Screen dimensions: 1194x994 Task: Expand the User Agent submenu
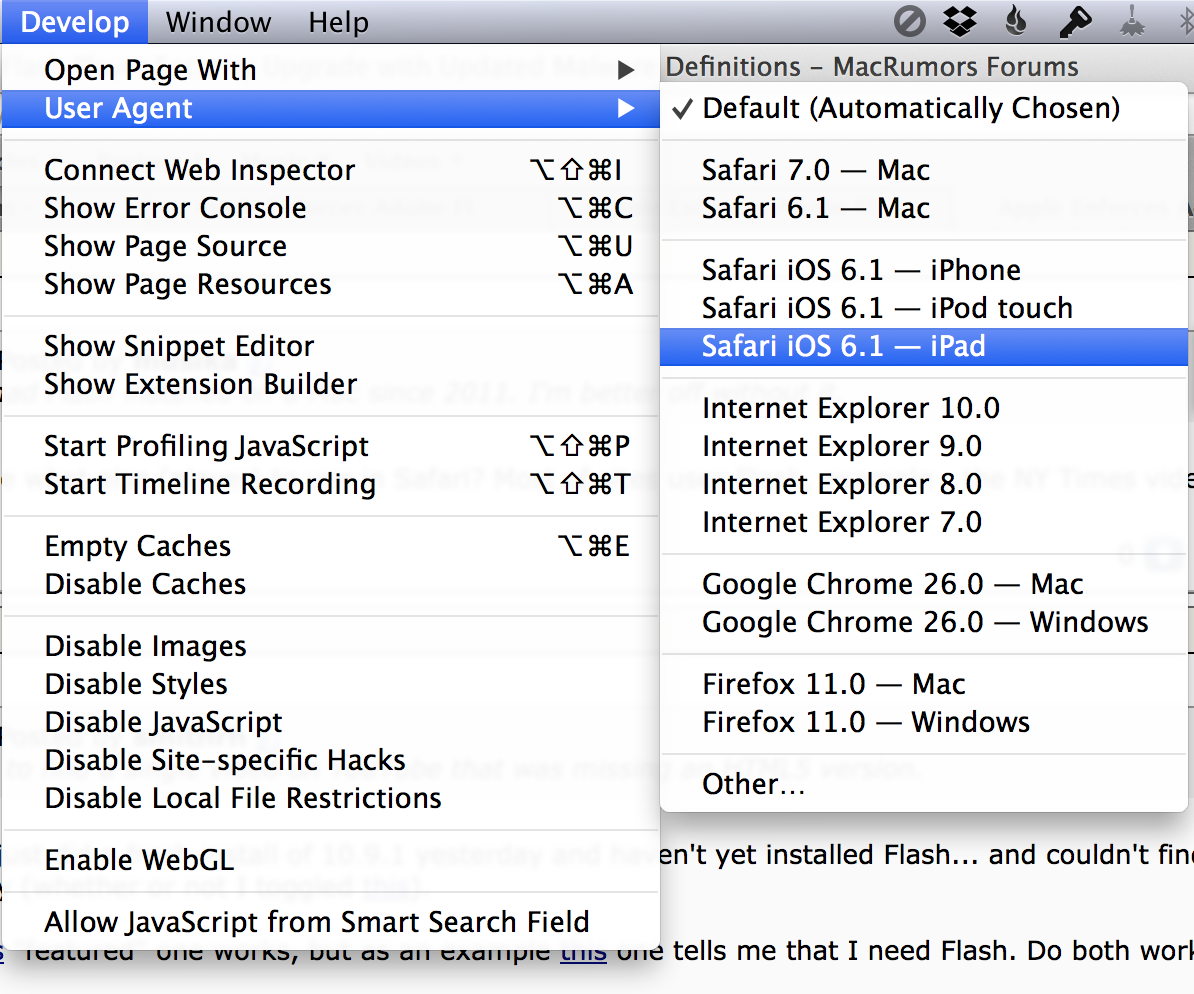(x=330, y=108)
